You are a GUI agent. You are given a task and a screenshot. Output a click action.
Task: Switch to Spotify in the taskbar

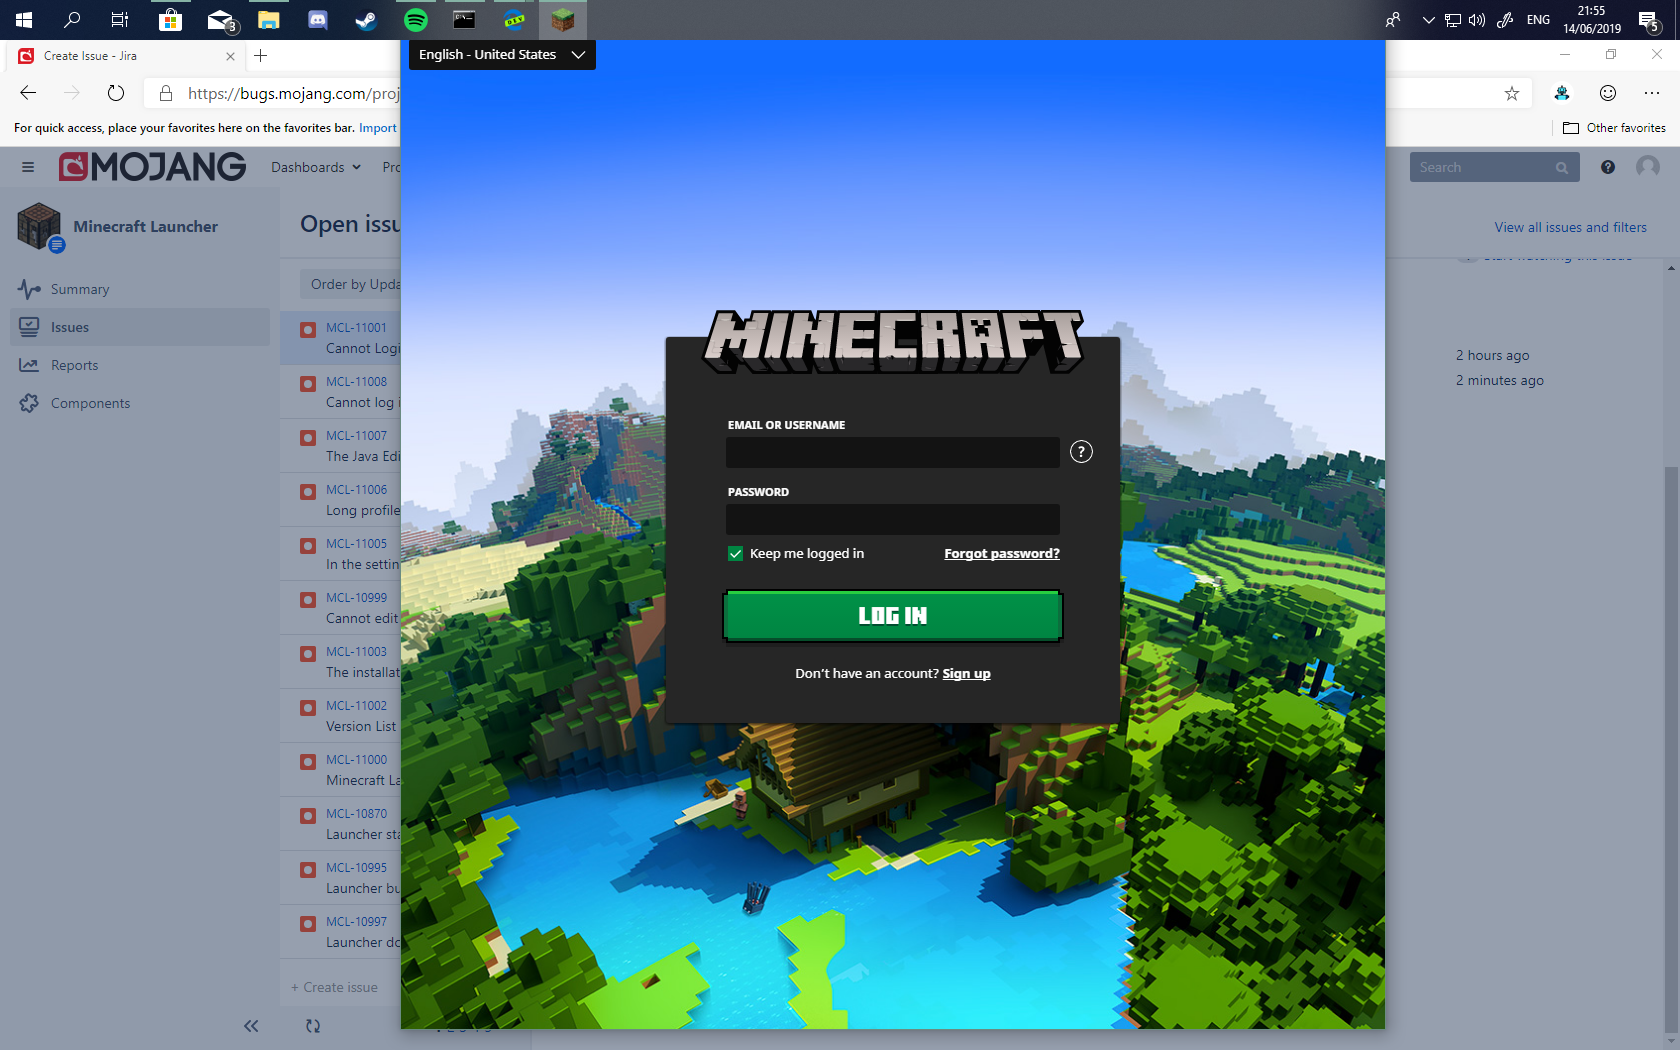click(x=416, y=20)
